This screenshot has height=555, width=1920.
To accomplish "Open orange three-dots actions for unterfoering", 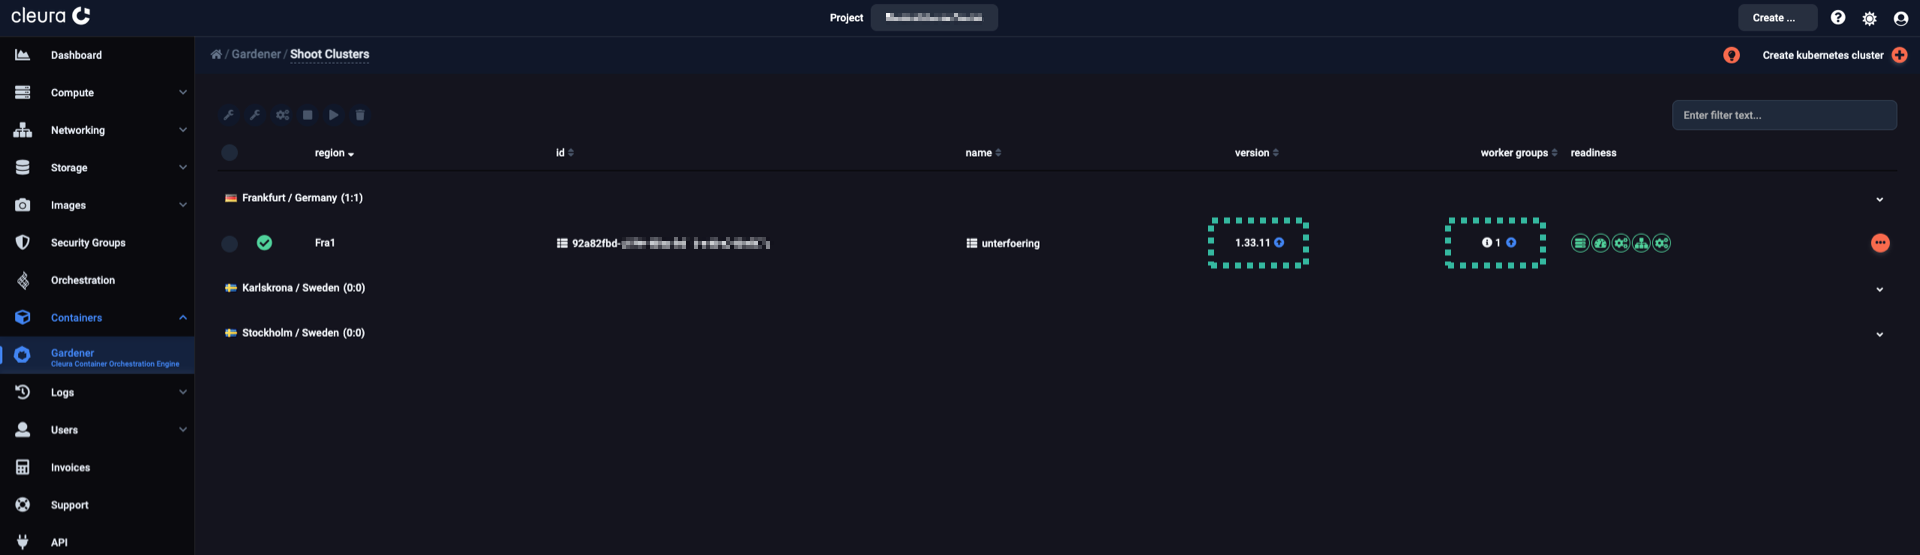I will pos(1880,243).
